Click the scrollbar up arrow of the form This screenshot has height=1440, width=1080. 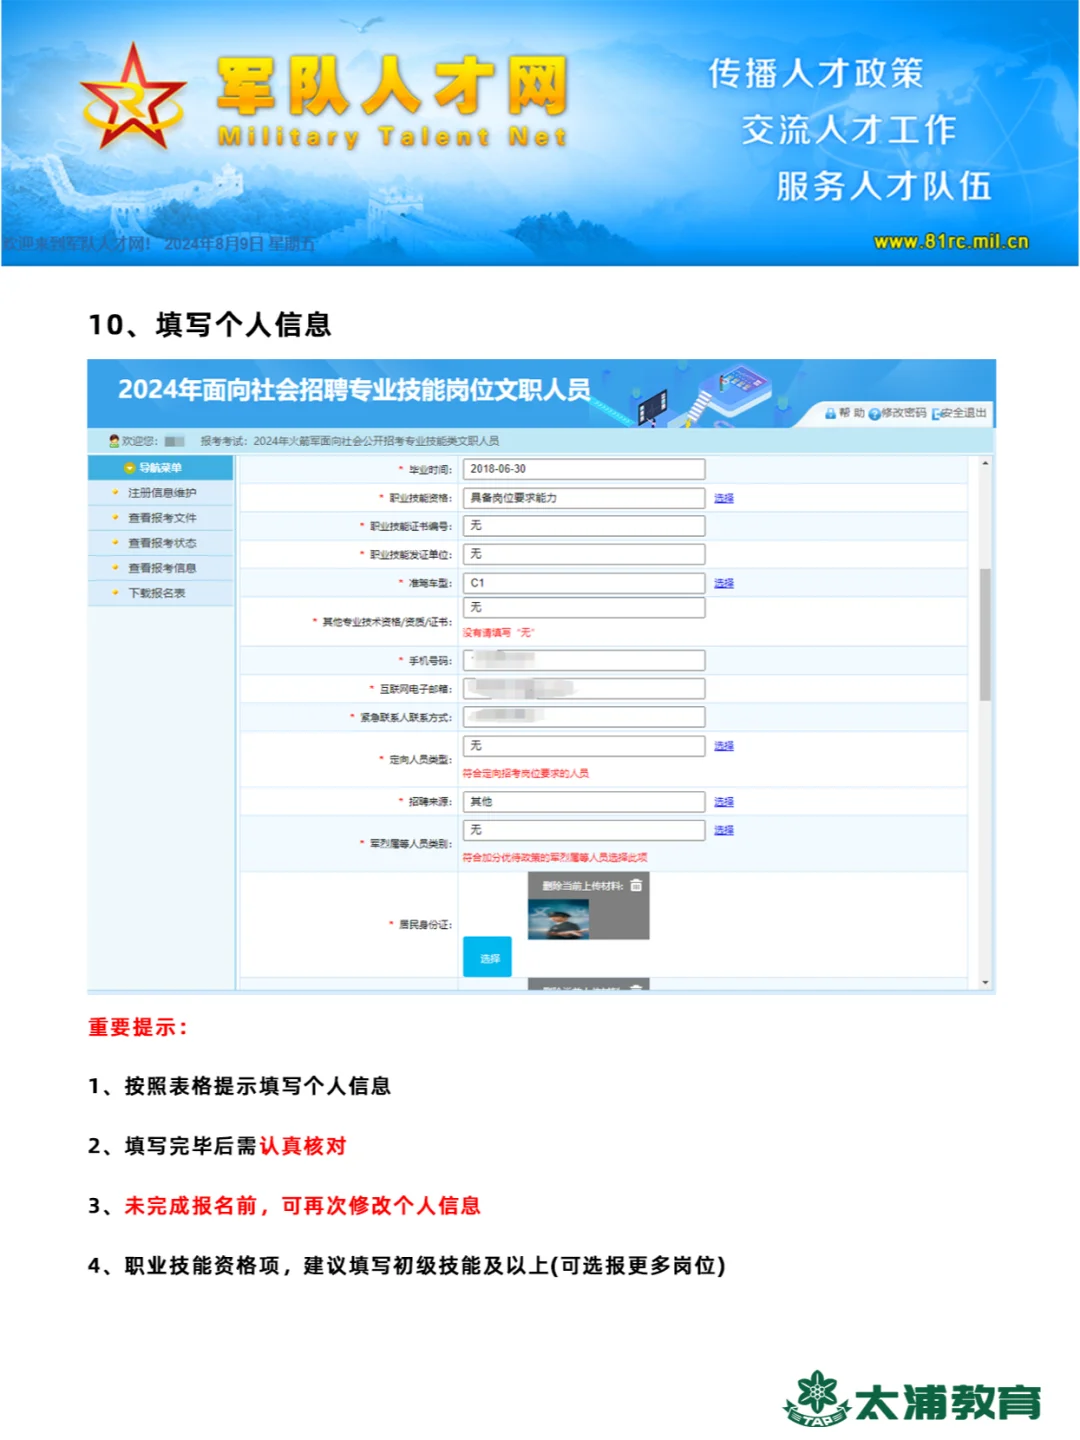pyautogui.click(x=985, y=464)
